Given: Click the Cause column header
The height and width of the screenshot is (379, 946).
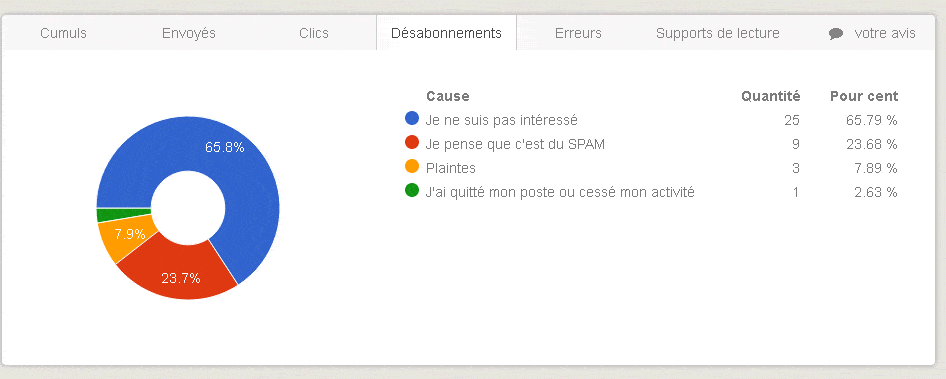Looking at the screenshot, I should point(448,96).
